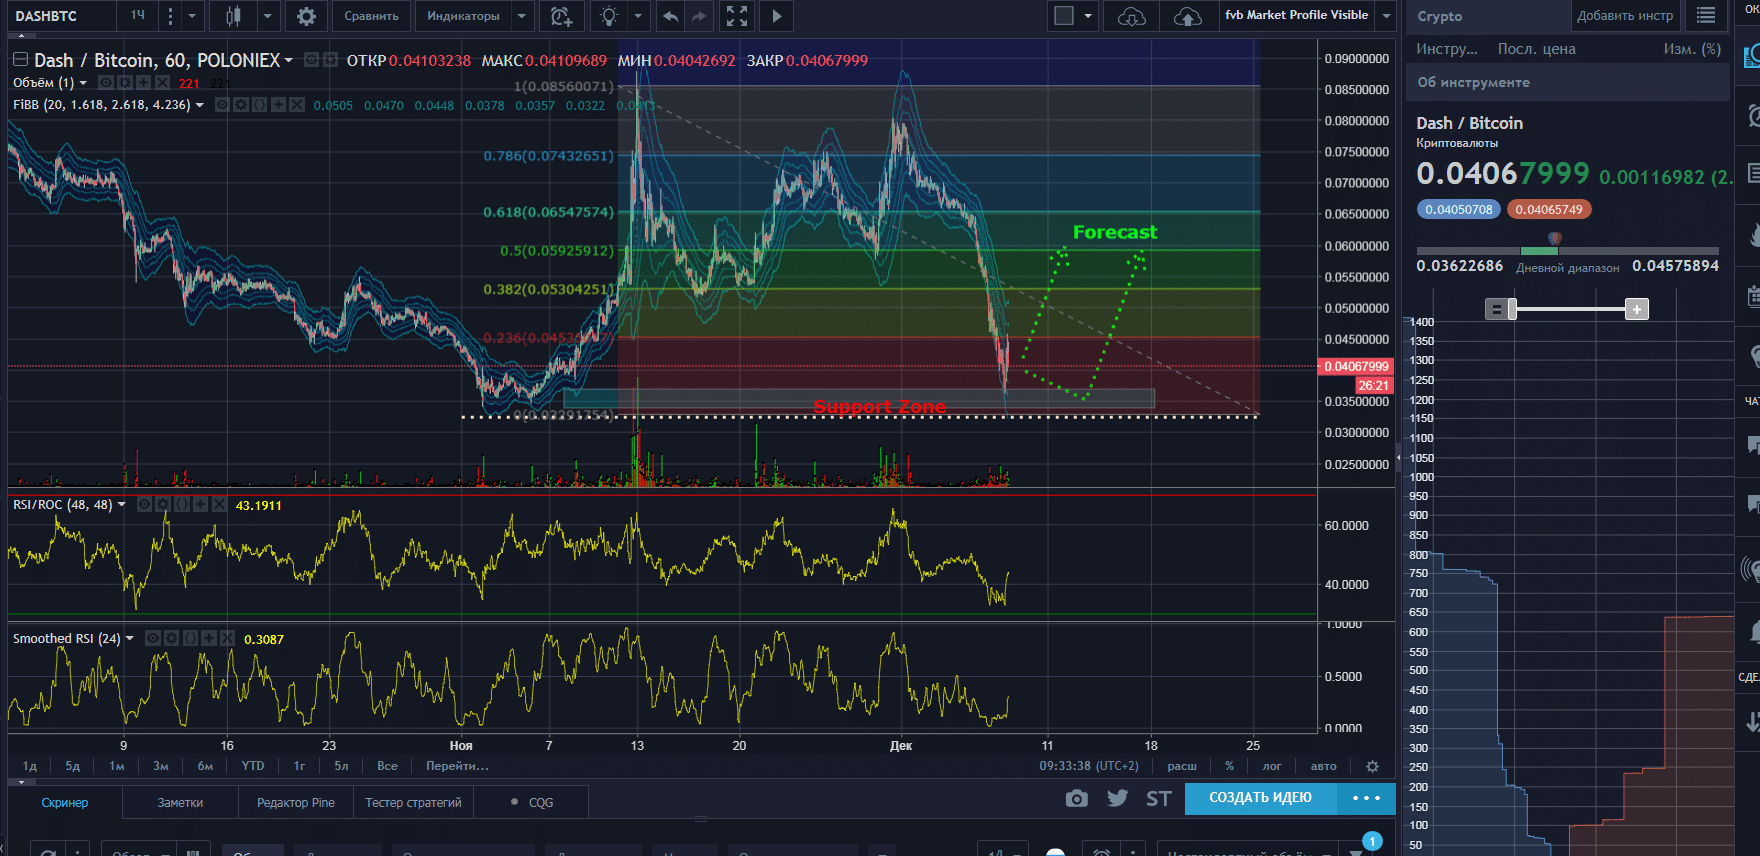Expand the FiBB indicator dropdown arrow
This screenshot has width=1760, height=856.
200,105
